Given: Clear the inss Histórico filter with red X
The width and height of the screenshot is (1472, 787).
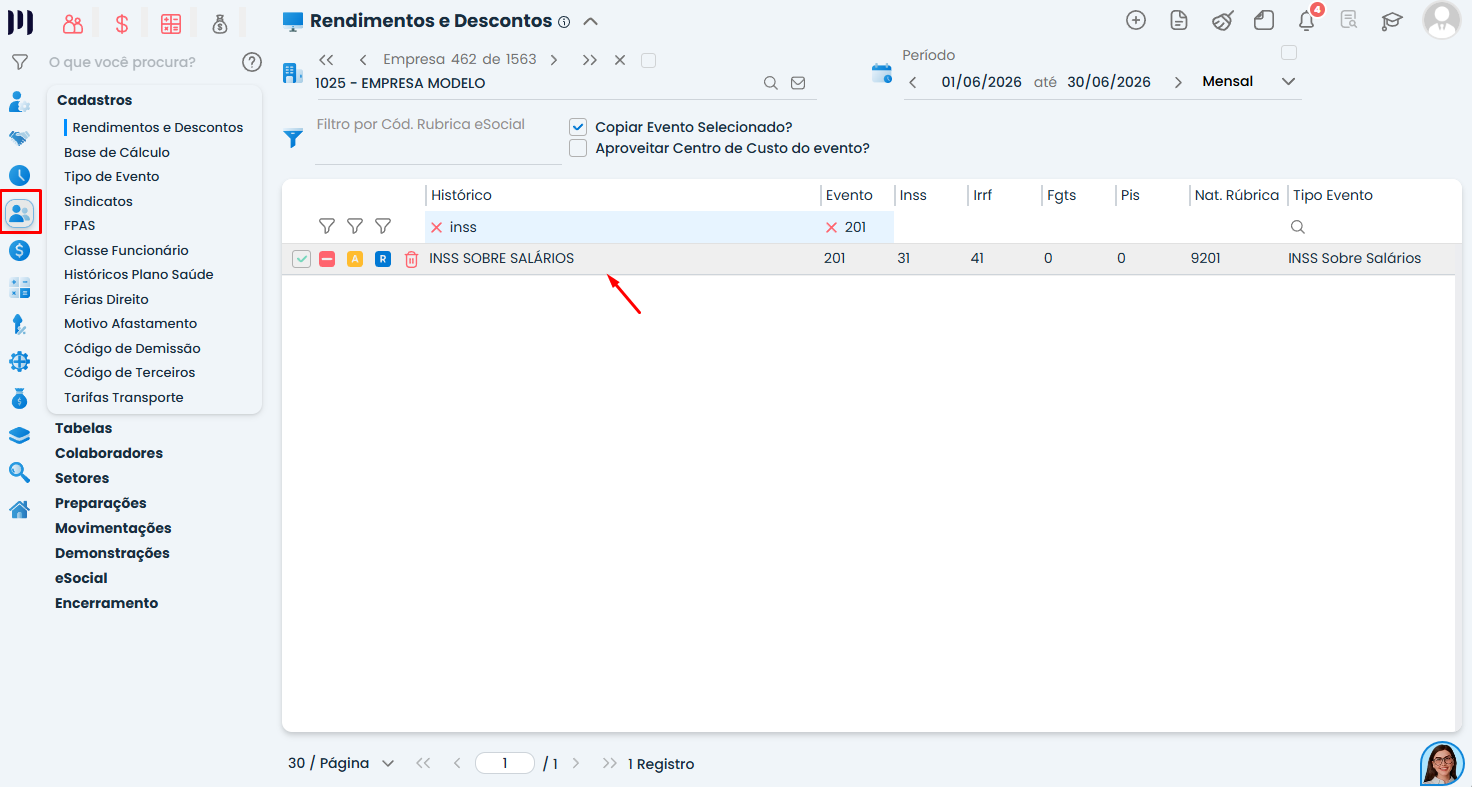Looking at the screenshot, I should click(436, 227).
